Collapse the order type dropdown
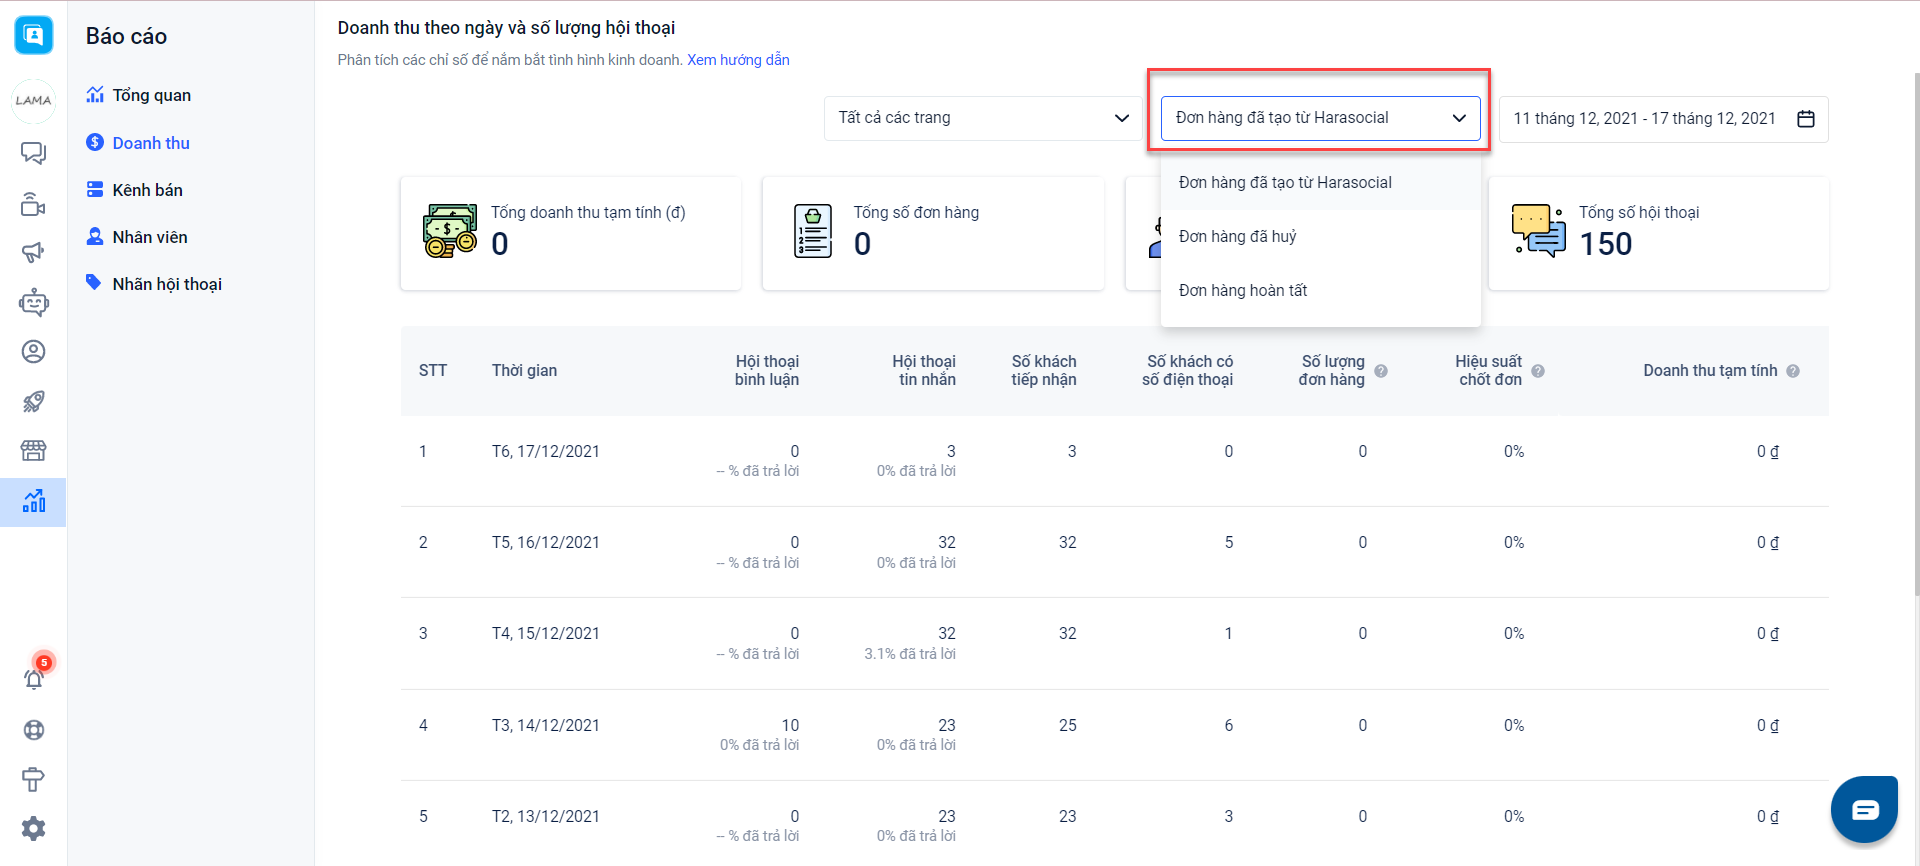Image resolution: width=1920 pixels, height=866 pixels. click(1320, 118)
